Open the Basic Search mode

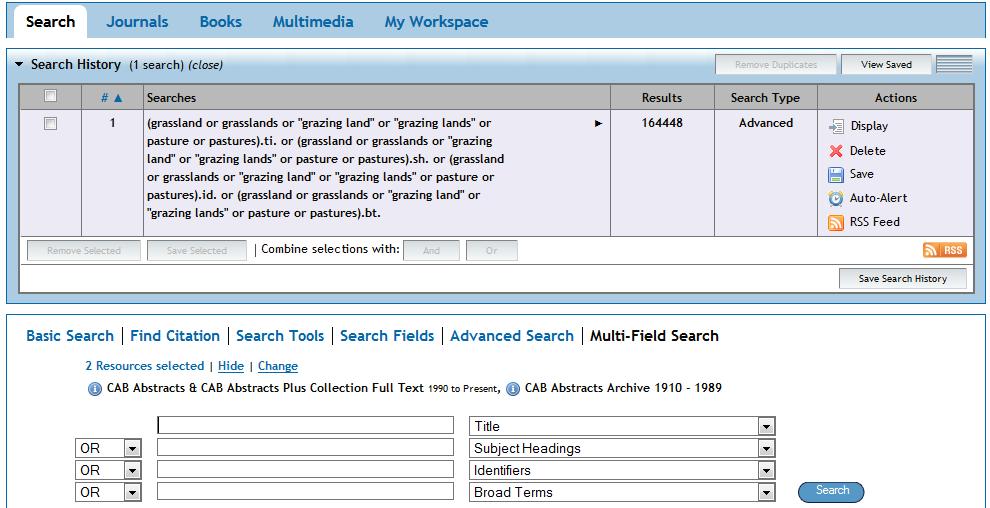coord(70,336)
